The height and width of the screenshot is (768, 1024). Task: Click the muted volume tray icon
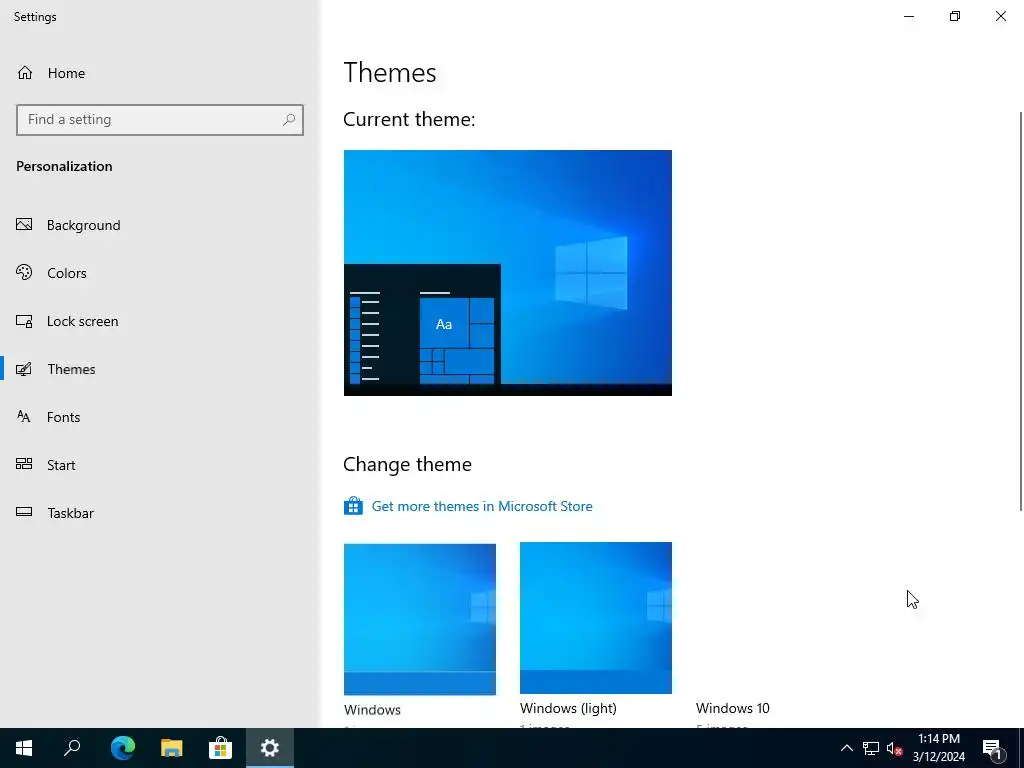tap(894, 748)
